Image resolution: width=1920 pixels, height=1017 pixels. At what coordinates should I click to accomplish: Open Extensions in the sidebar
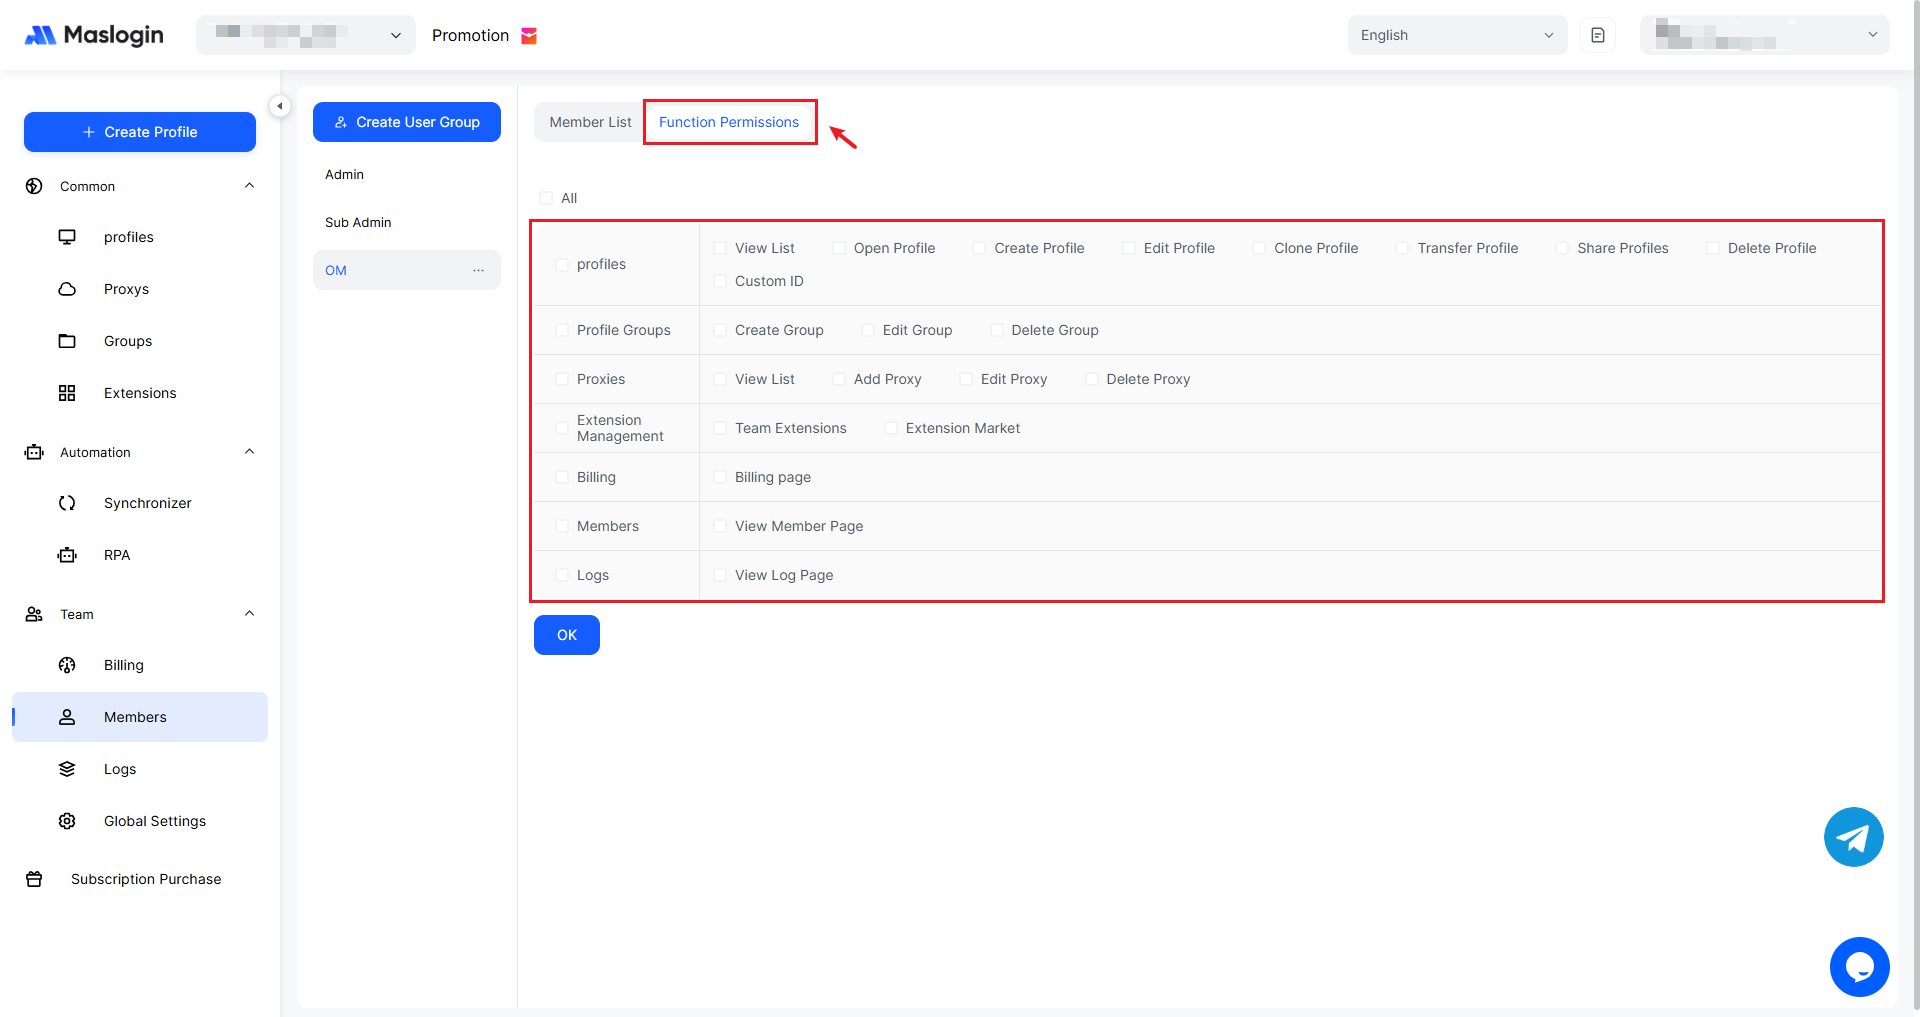(139, 393)
